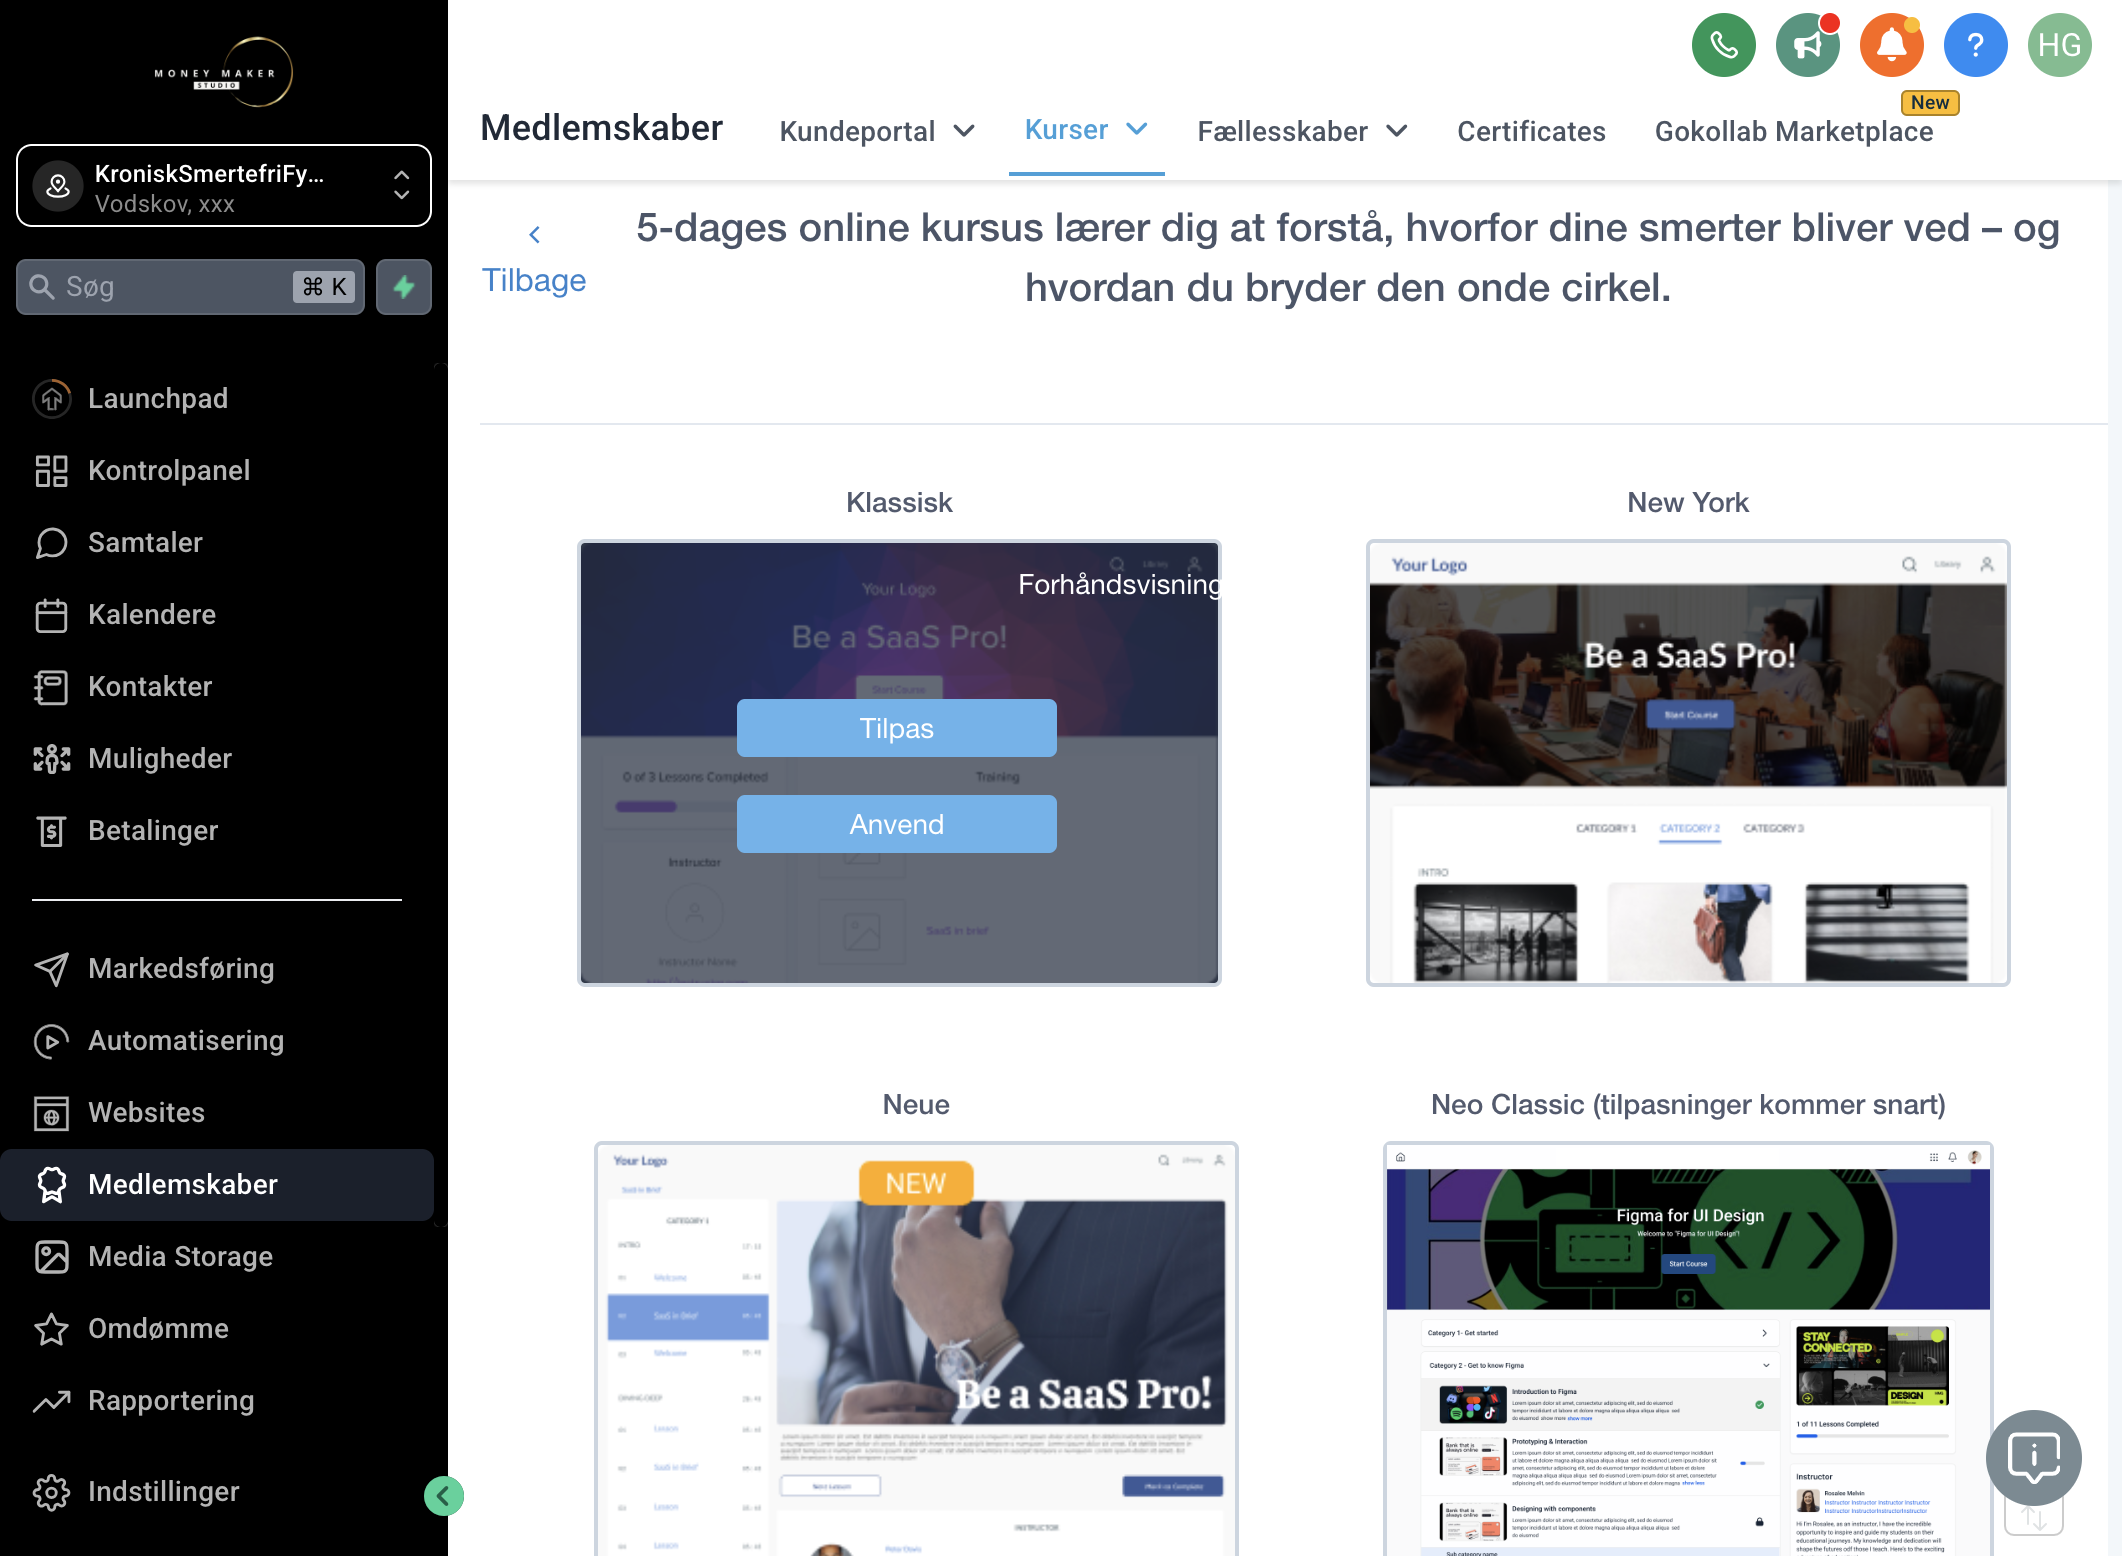Click the Tilpas button on Klassisk
This screenshot has width=2122, height=1556.
897,728
